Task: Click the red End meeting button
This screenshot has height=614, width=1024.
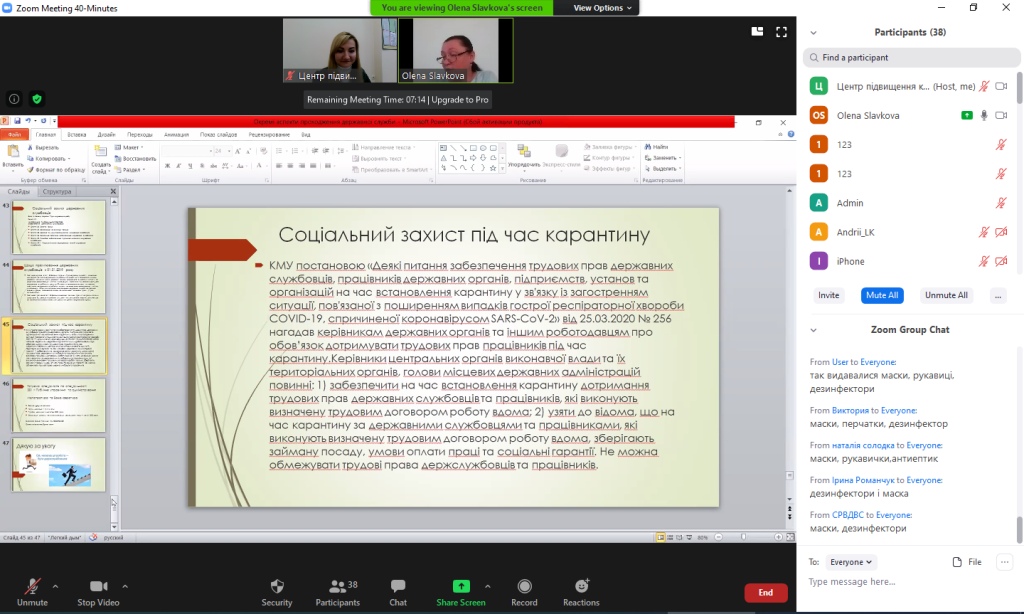Action: 765,593
